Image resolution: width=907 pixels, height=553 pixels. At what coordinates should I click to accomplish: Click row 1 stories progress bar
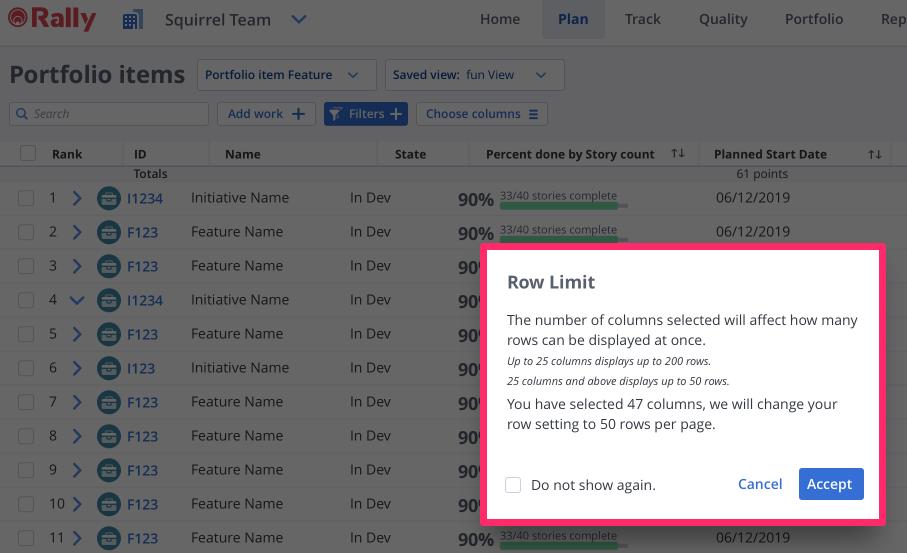(x=564, y=205)
